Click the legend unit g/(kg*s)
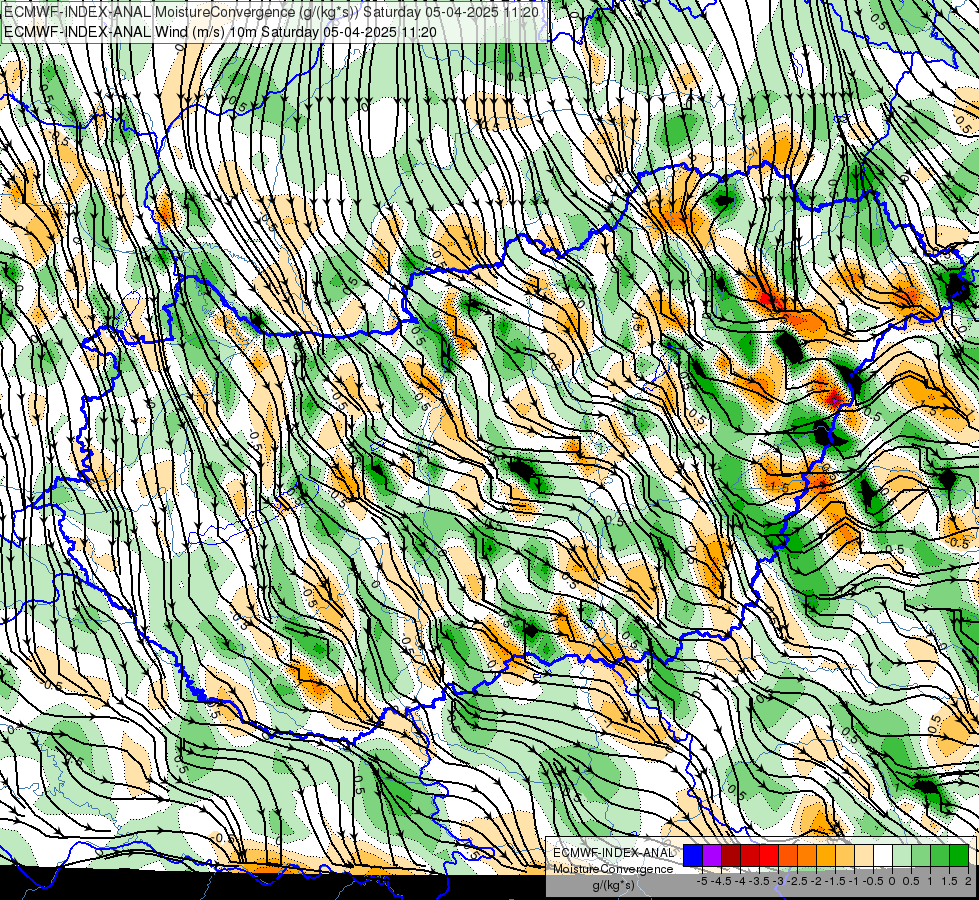 [x=614, y=885]
